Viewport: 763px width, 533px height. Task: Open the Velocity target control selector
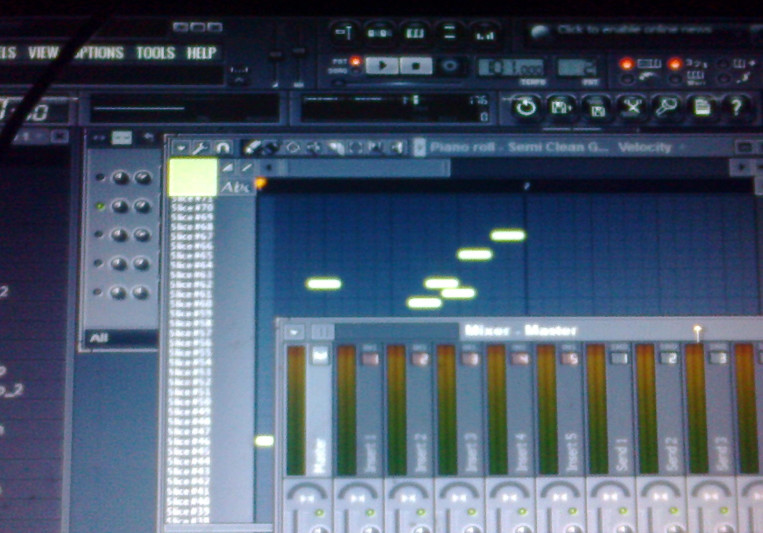click(x=645, y=147)
